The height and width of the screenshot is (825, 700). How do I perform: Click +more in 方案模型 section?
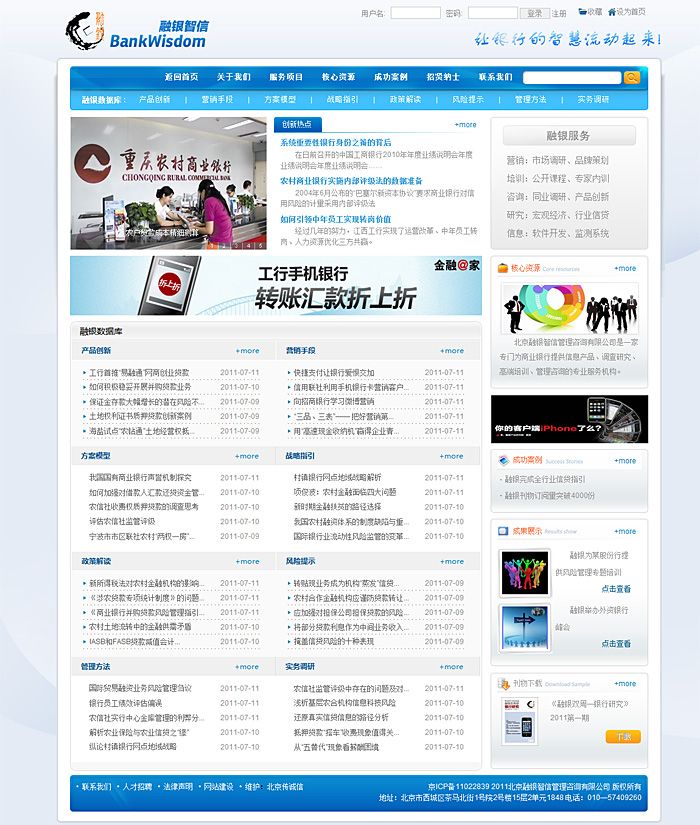[x=247, y=456]
